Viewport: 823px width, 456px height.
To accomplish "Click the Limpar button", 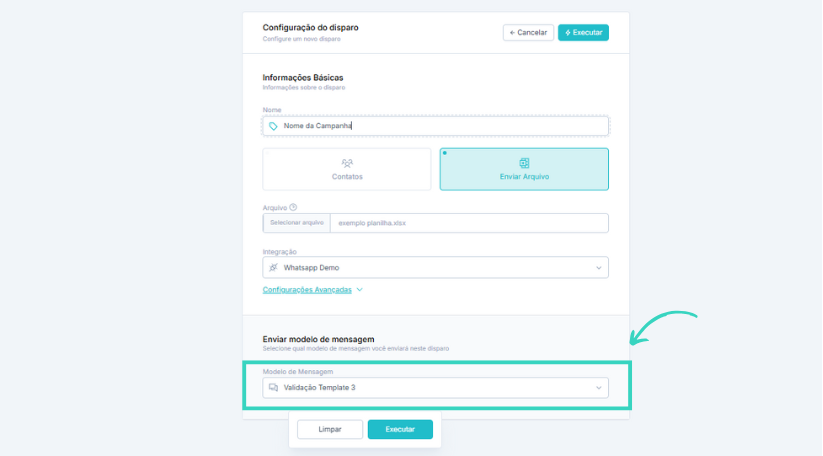I will [330, 429].
